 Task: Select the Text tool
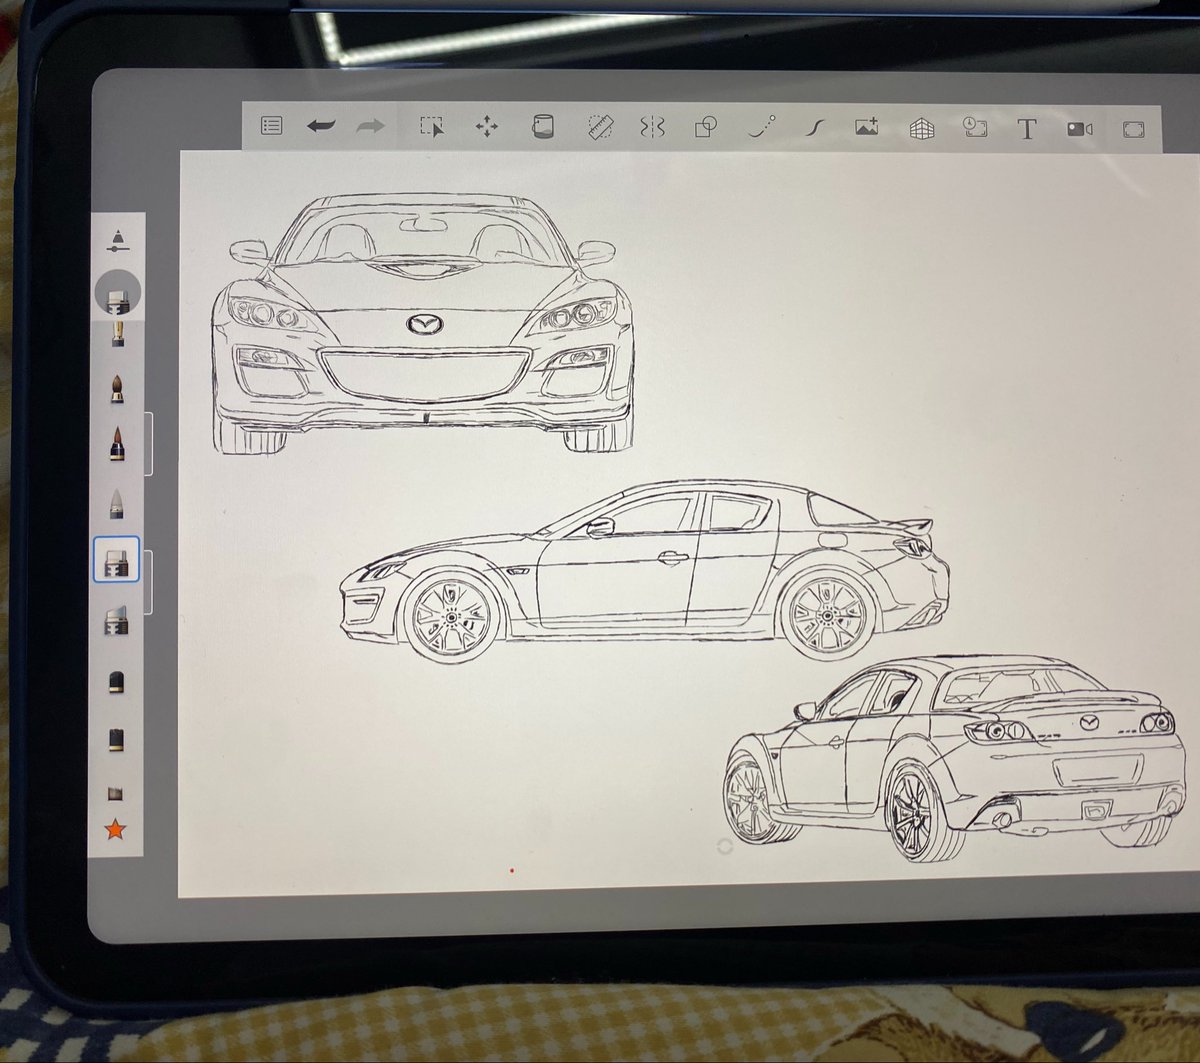pos(1026,129)
